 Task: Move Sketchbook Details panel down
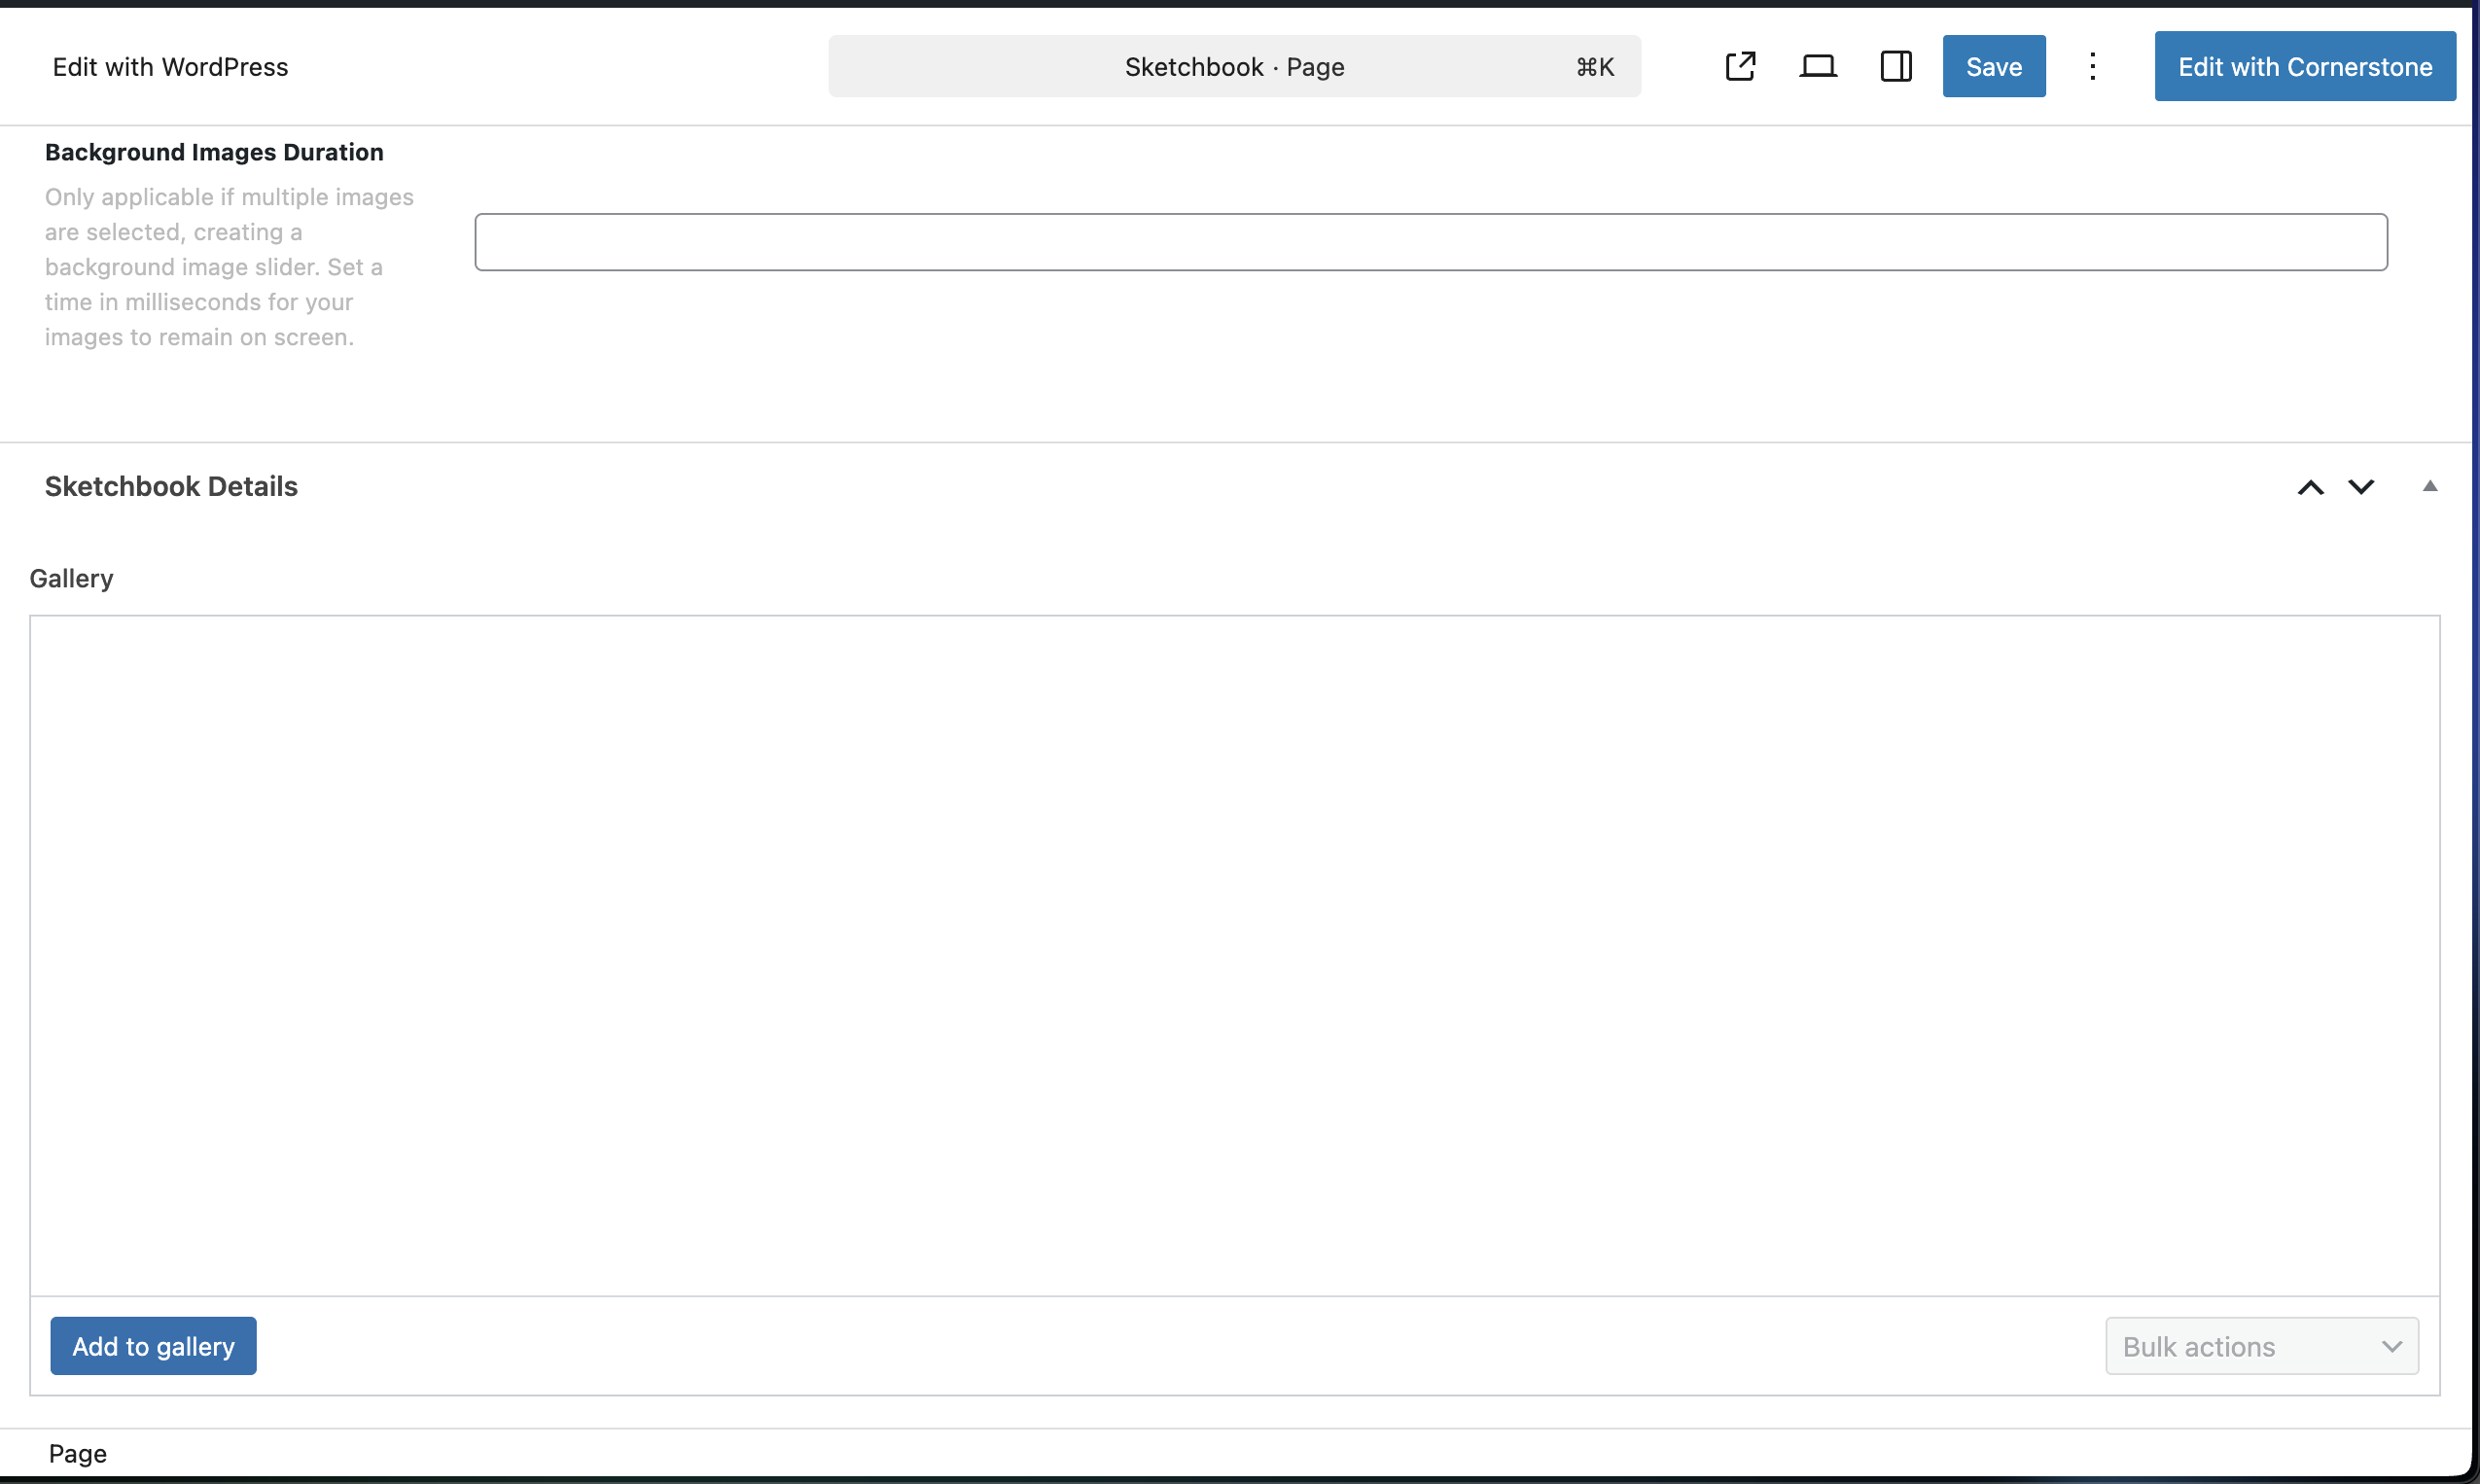[2361, 487]
